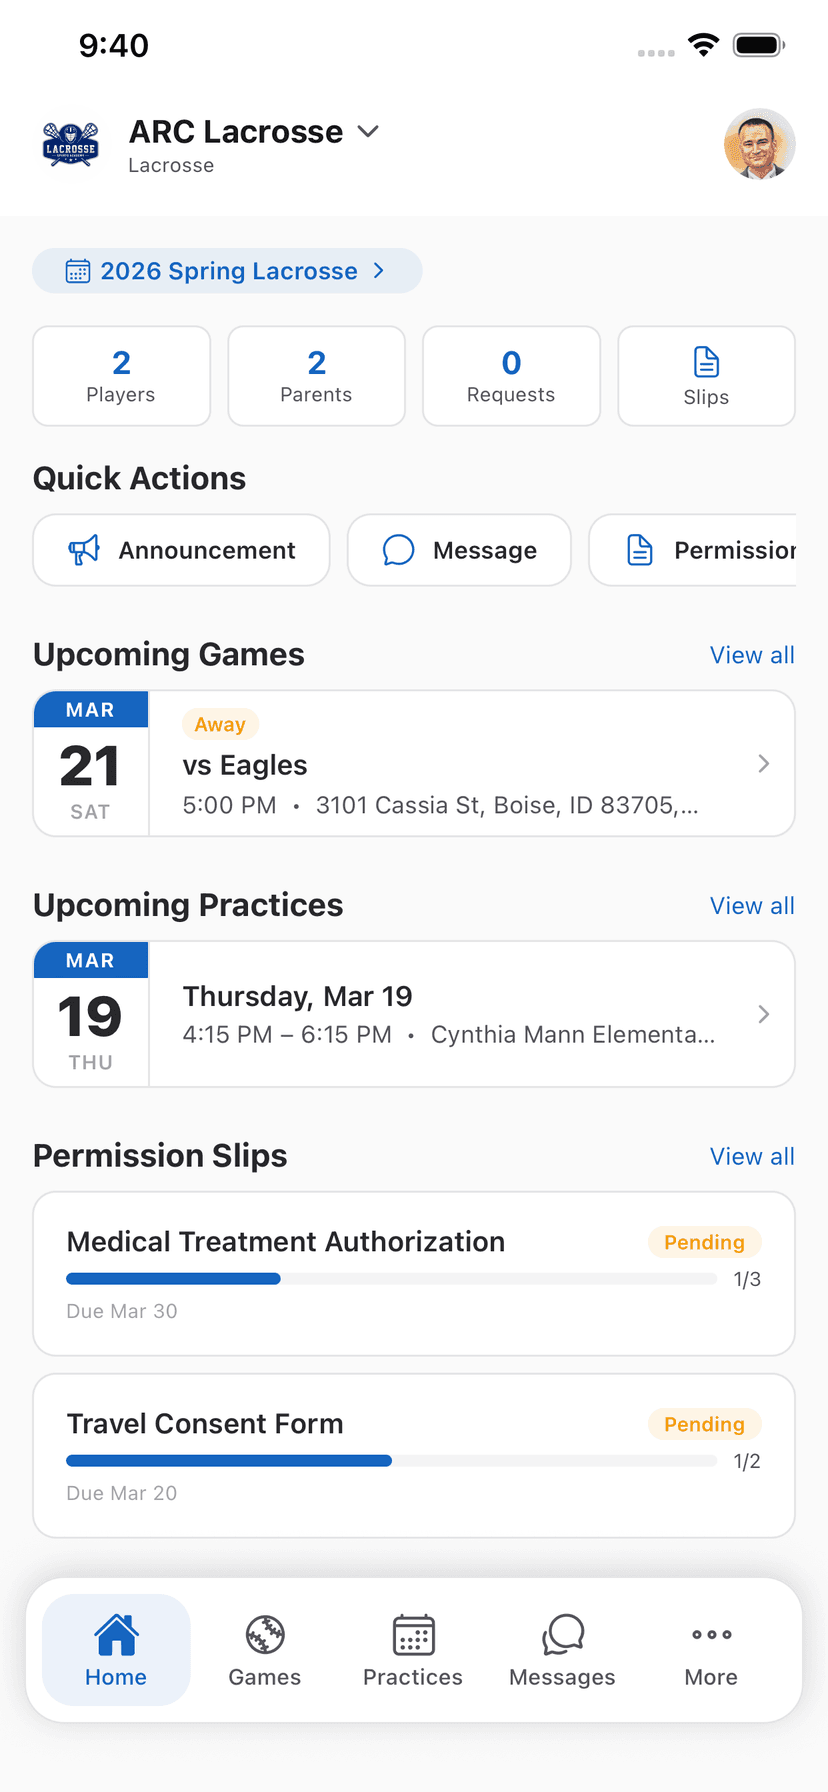
Task: Open the user profile avatar photo
Action: click(759, 144)
